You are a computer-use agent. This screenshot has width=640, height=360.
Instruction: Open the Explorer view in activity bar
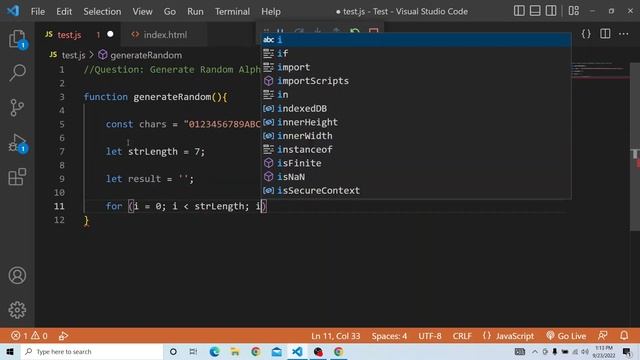[18, 40]
